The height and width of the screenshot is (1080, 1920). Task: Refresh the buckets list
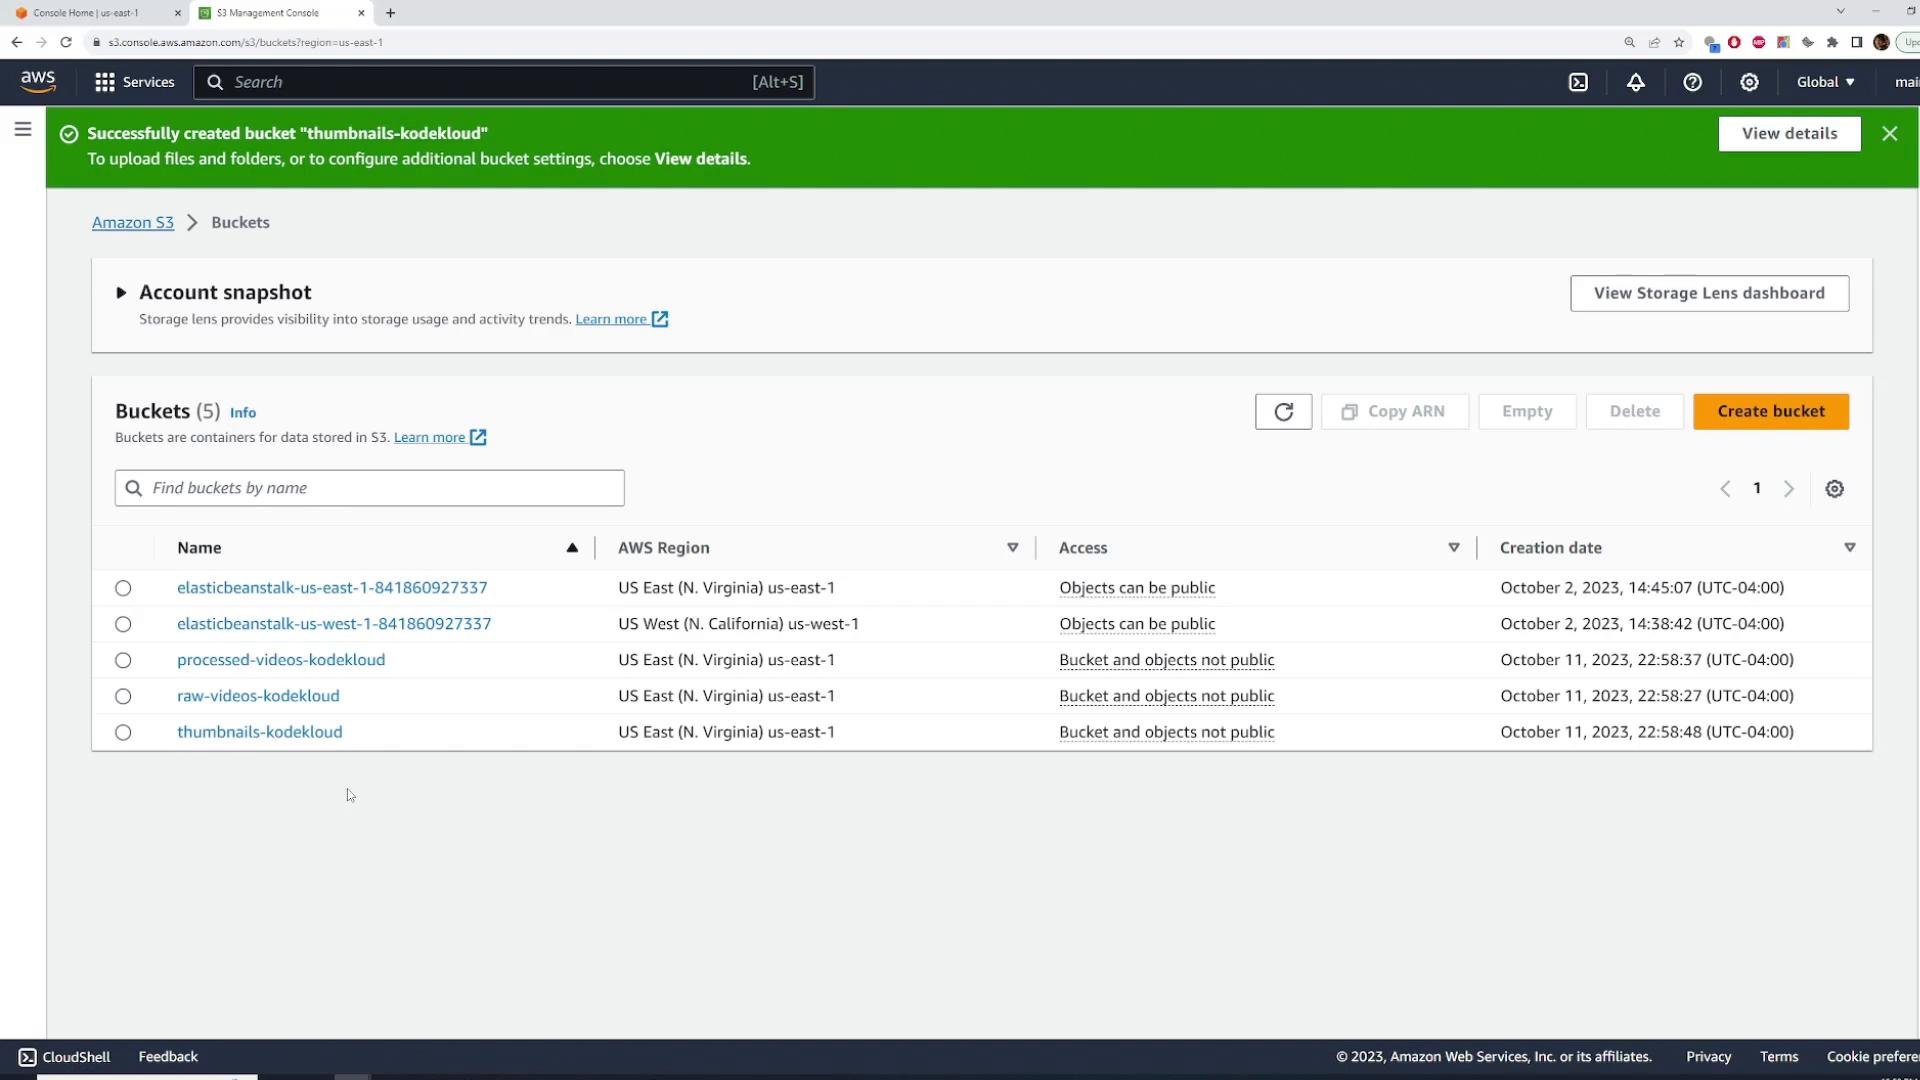coord(1283,411)
